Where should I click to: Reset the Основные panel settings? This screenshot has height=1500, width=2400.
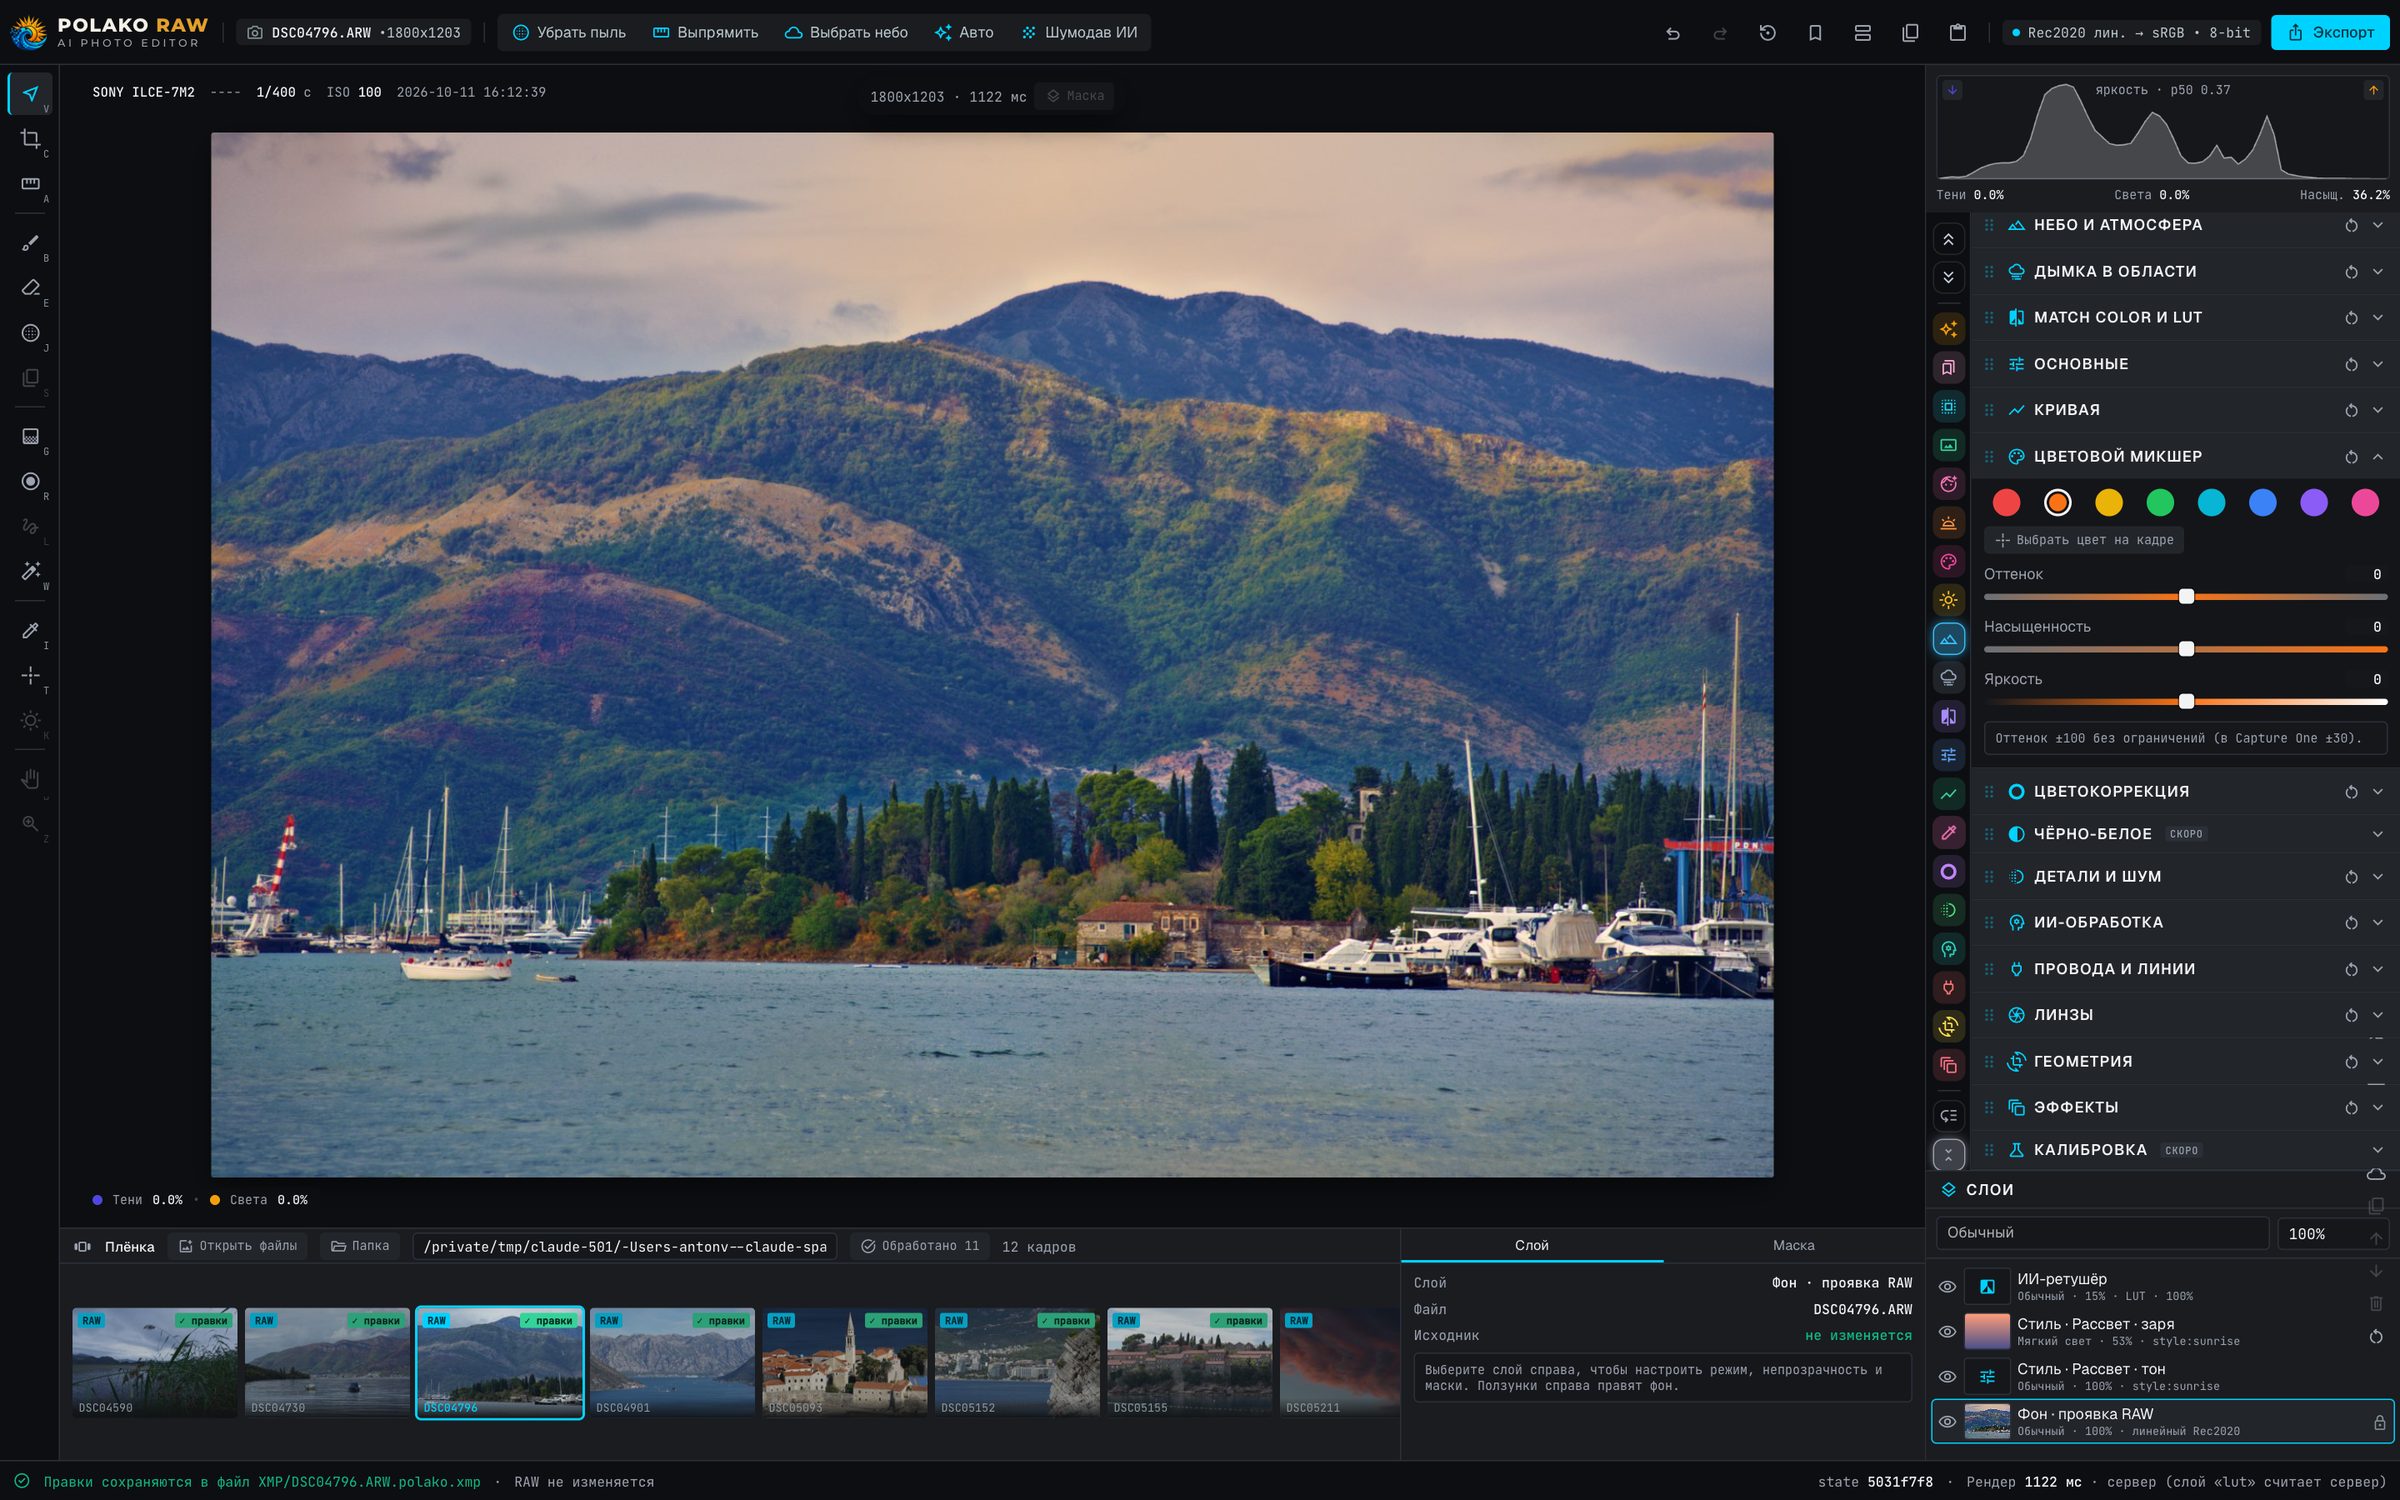[x=2351, y=364]
